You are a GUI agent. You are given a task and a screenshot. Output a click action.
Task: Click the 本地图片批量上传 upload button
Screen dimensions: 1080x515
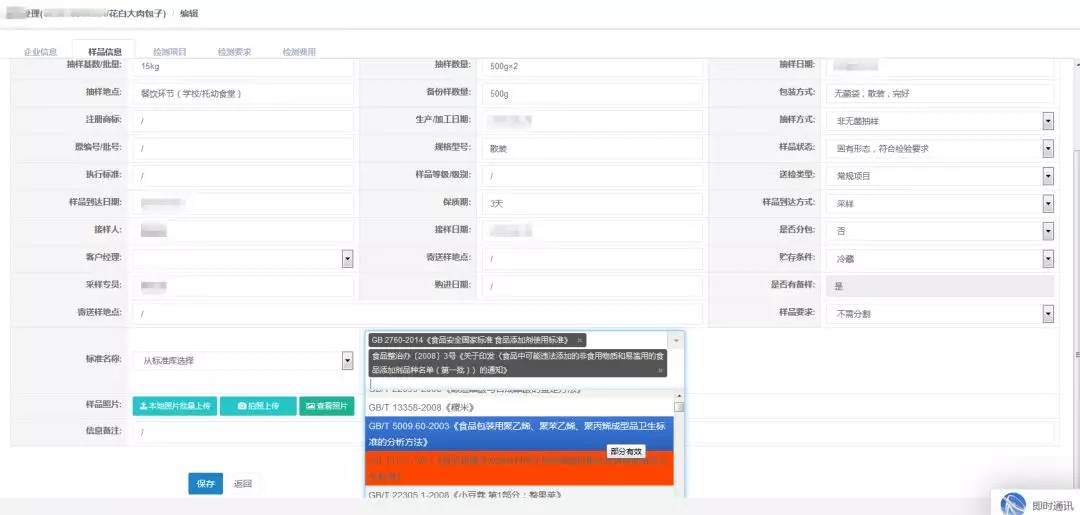[x=175, y=406]
